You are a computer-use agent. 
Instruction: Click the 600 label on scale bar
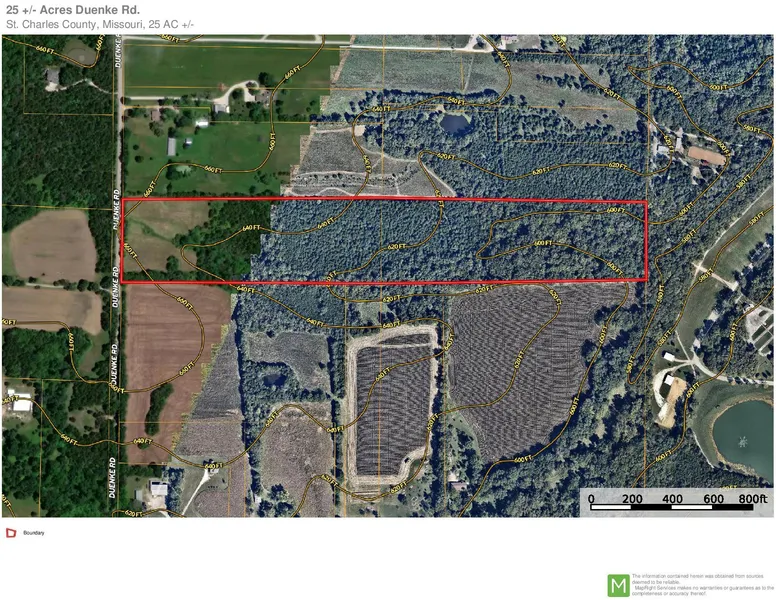(713, 499)
